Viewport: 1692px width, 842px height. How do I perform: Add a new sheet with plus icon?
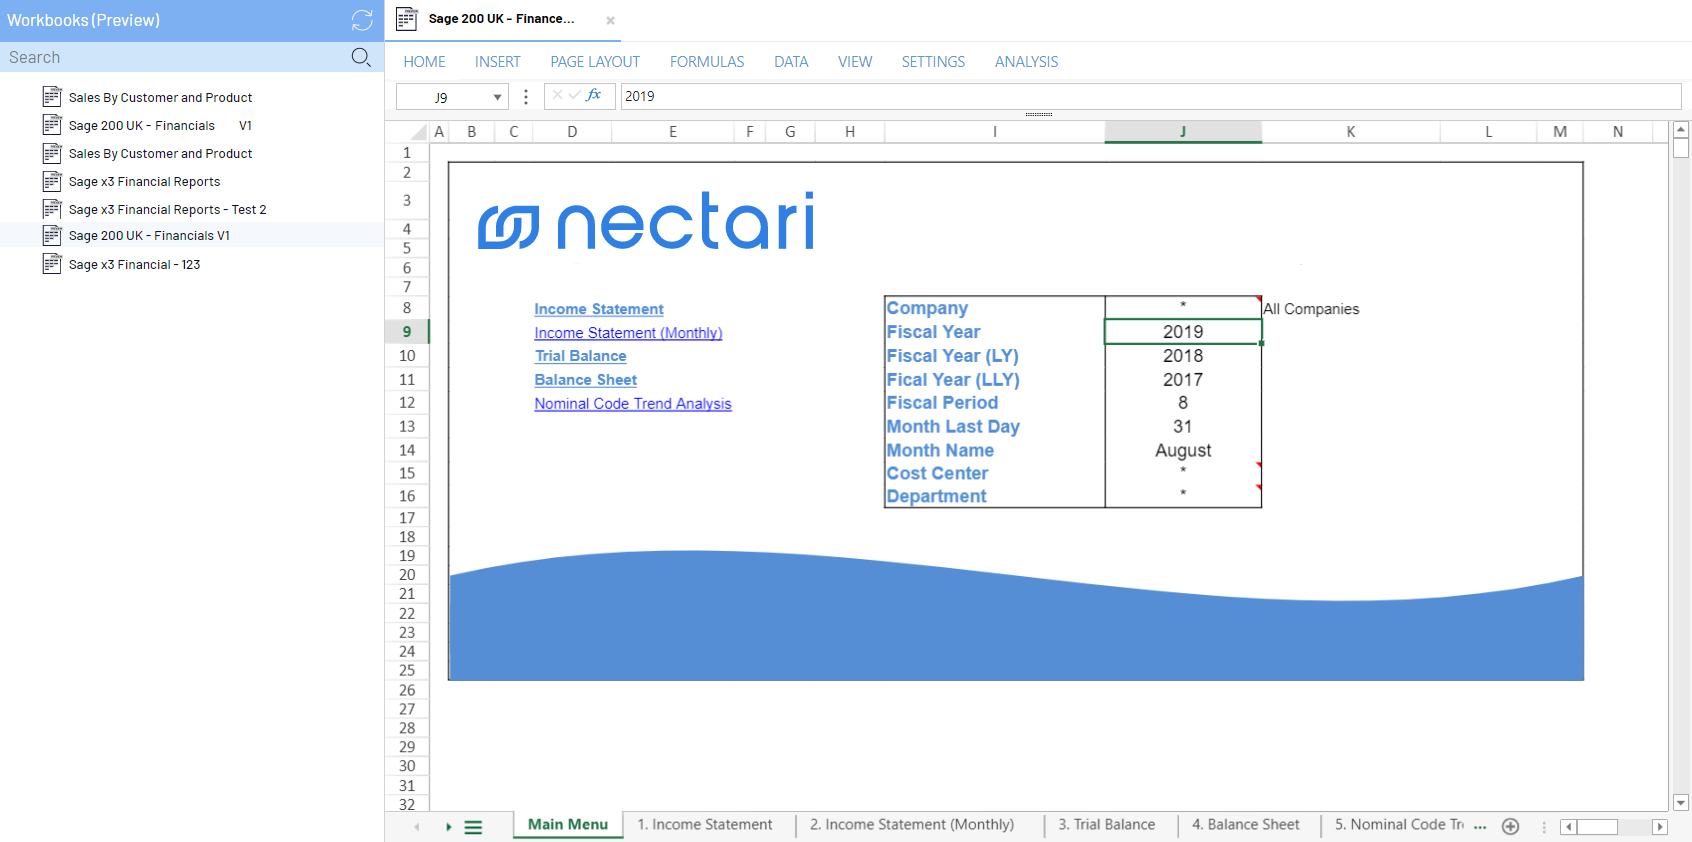[1511, 826]
